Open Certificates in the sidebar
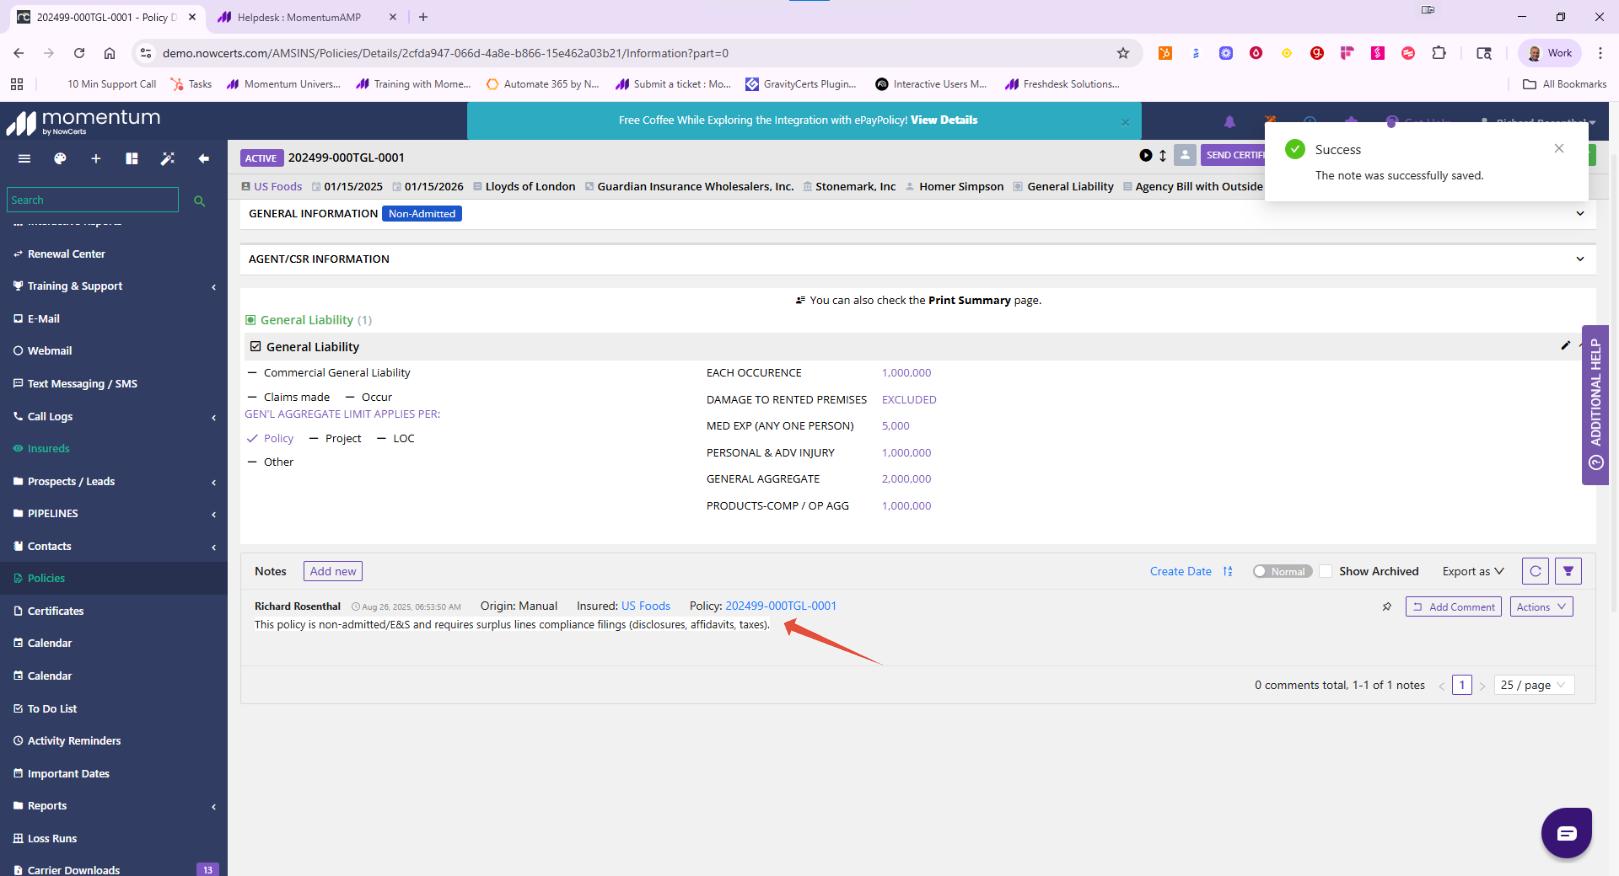The image size is (1619, 876). 55,611
